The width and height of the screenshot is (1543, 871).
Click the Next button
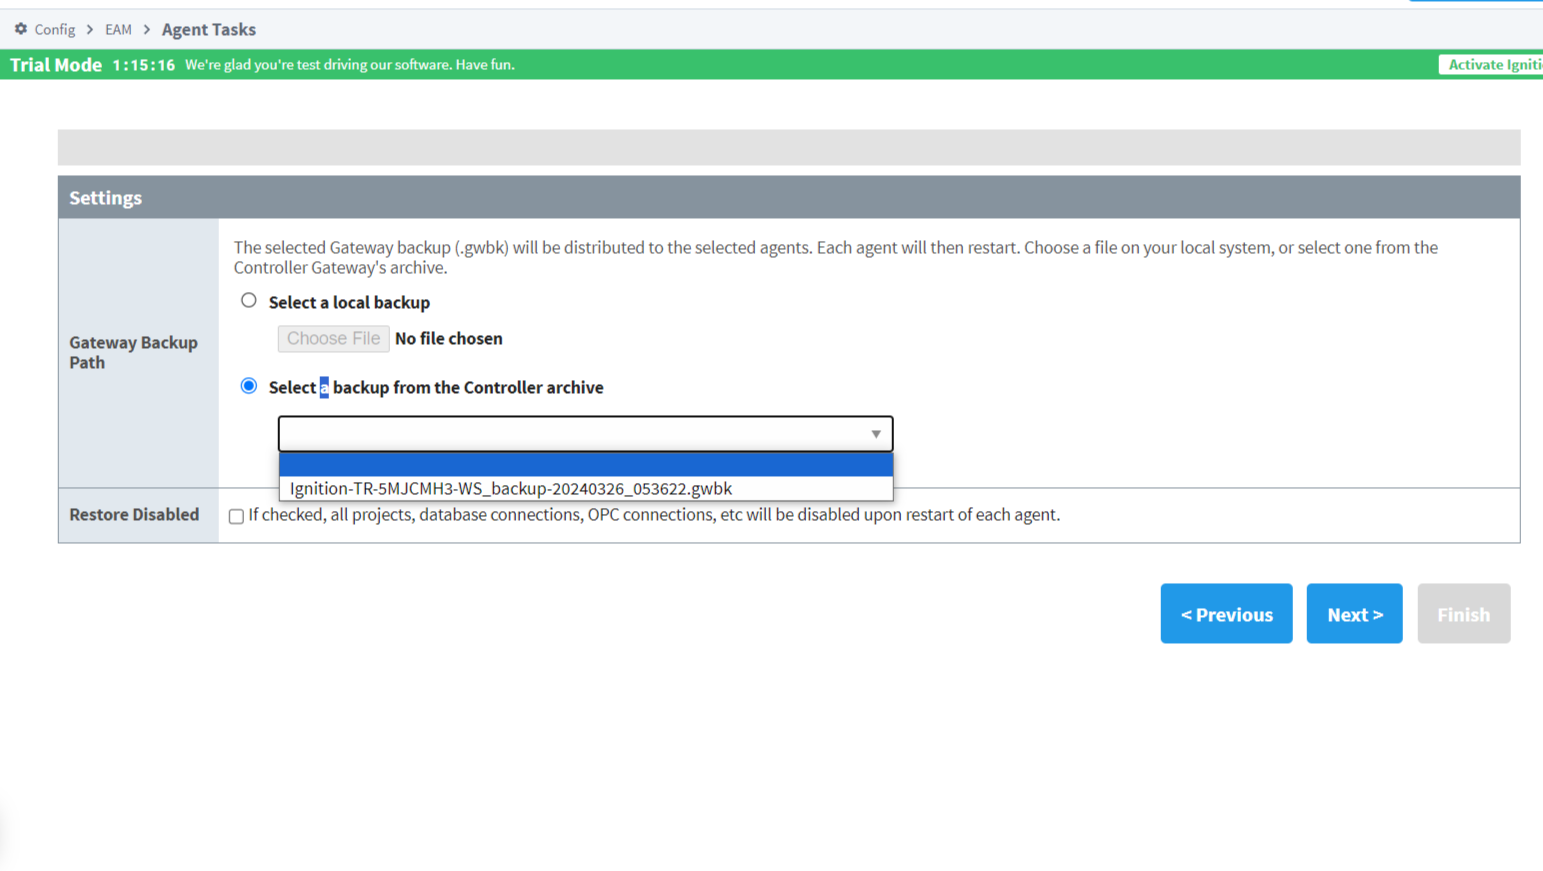[x=1354, y=614]
